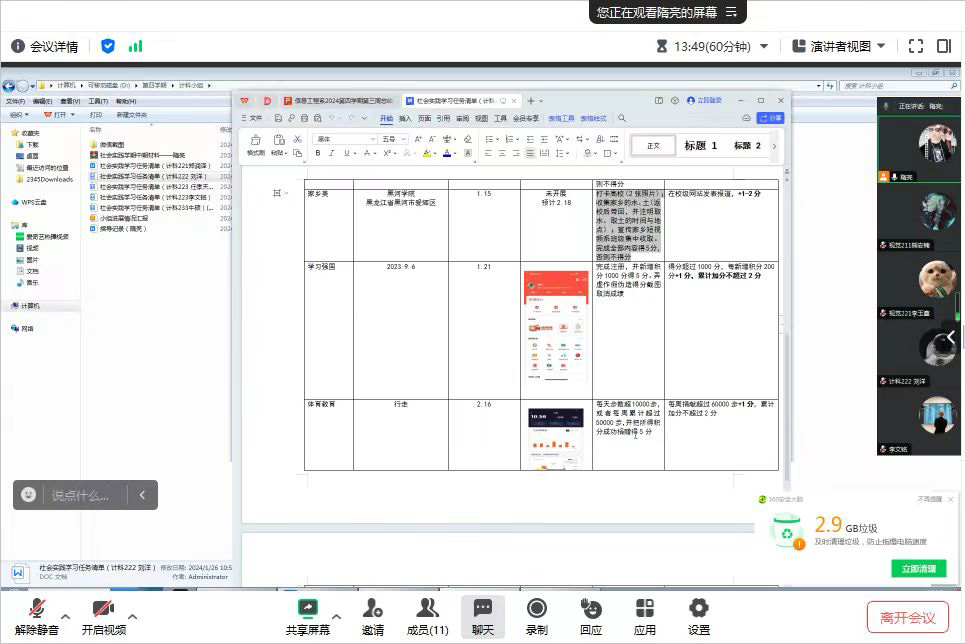Open the 演讲者视图 view dropdown

[838, 46]
